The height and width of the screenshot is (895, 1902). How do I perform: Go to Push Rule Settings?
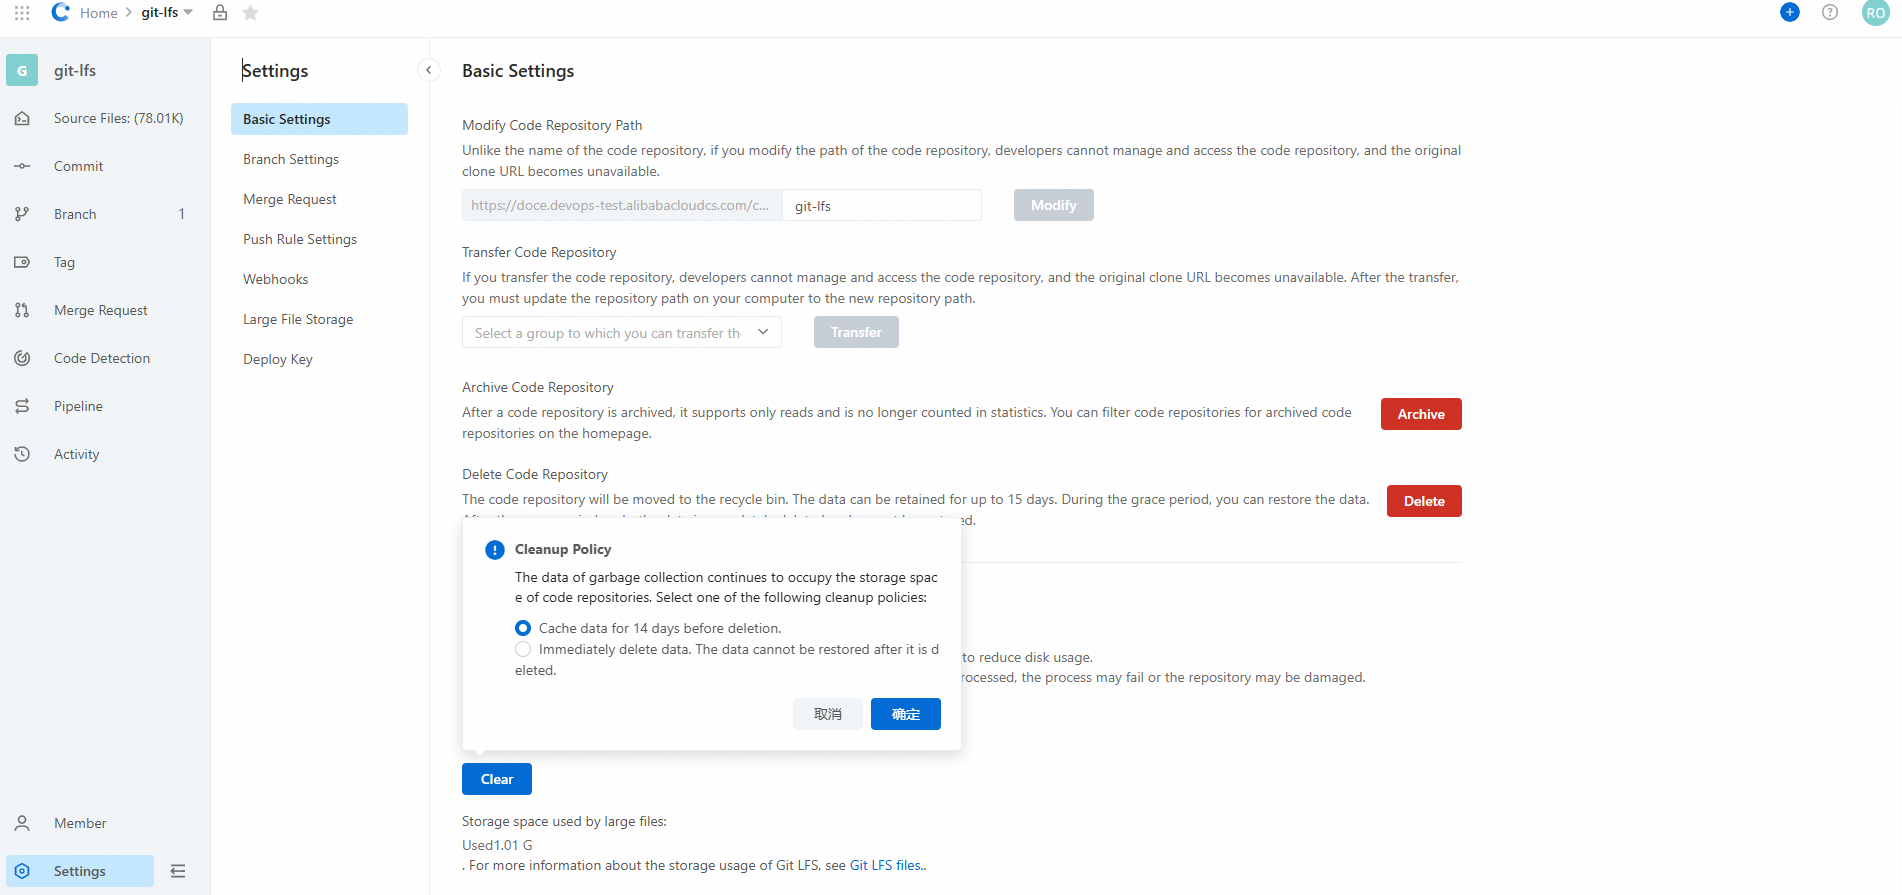click(x=299, y=239)
